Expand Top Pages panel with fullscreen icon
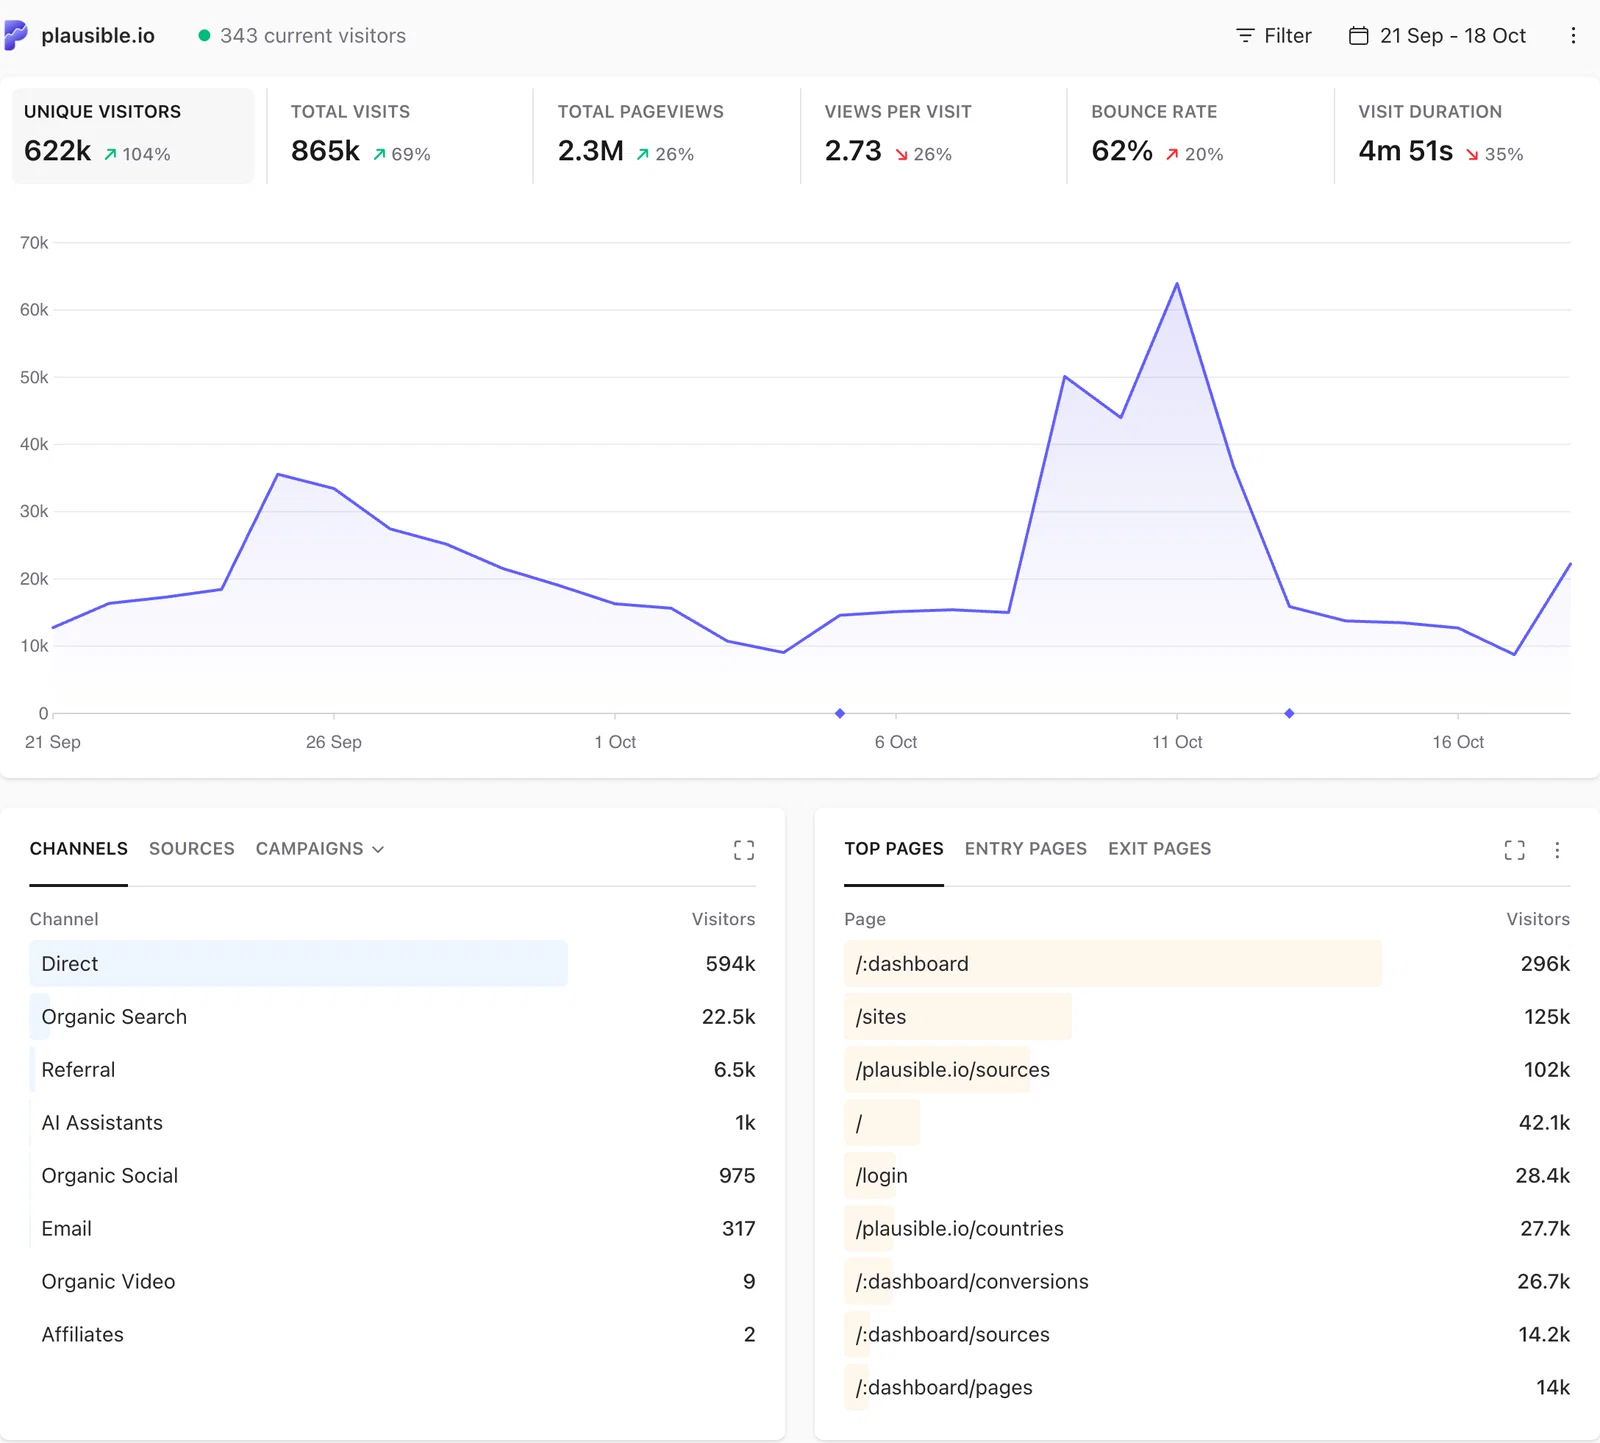1600x1443 pixels. pyautogui.click(x=1515, y=850)
